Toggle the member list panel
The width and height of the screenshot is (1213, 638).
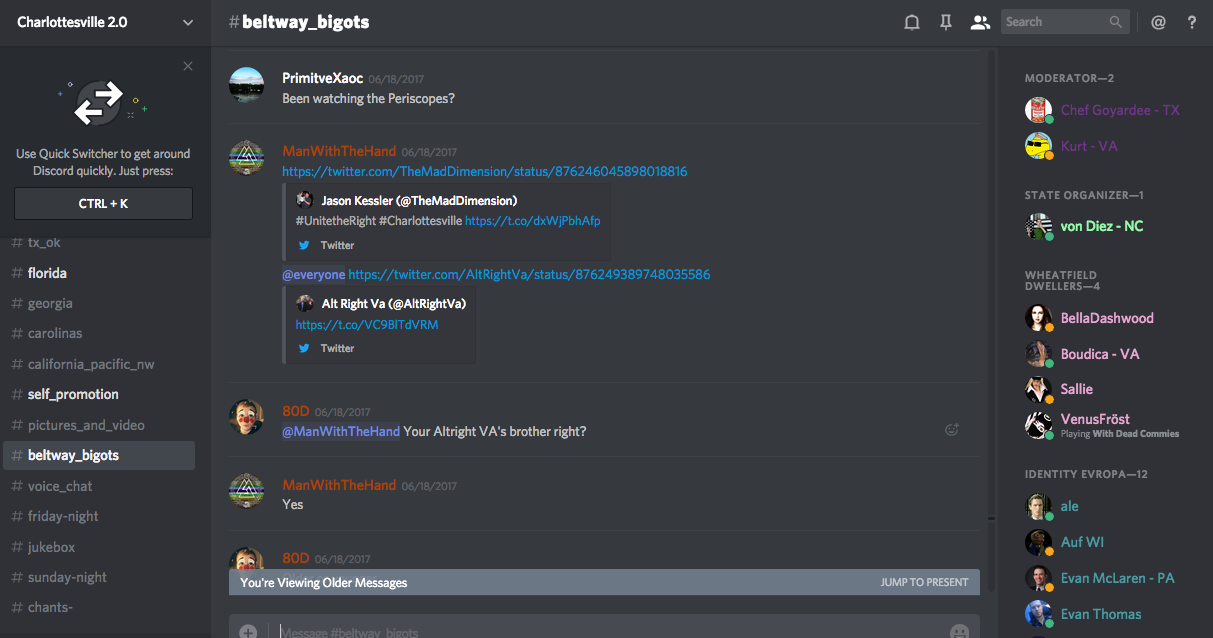click(980, 22)
